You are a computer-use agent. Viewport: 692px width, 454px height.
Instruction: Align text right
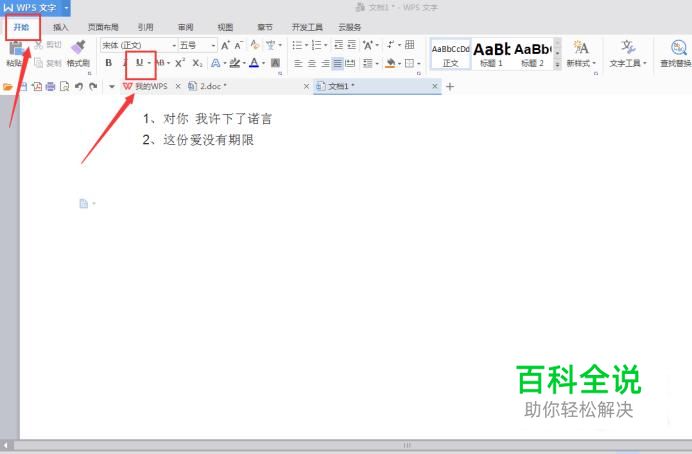pos(325,64)
